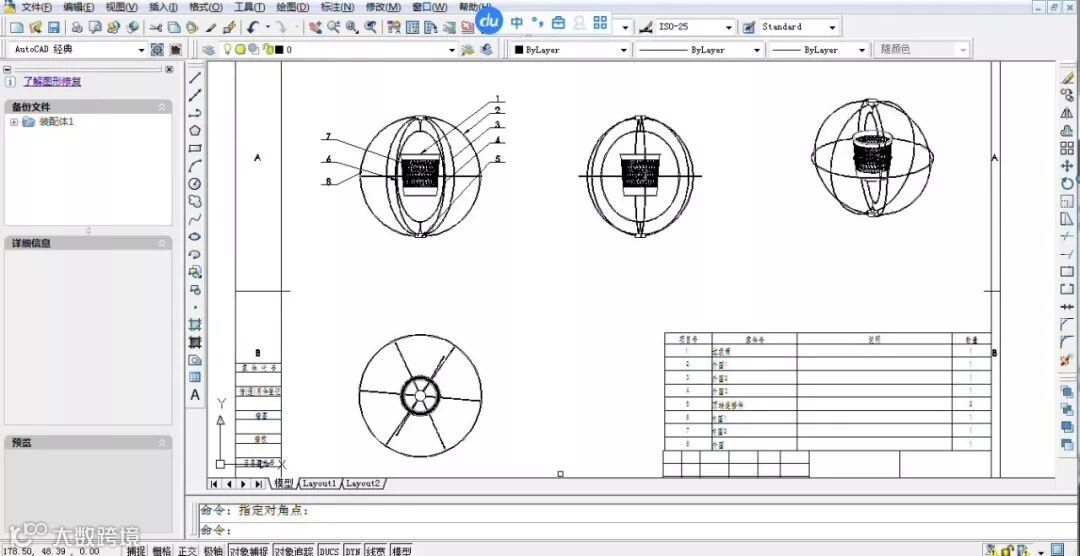Viewport: 1080px width, 556px height.
Task: Expand the 装配体1 backup file tree node
Action: pos(14,122)
